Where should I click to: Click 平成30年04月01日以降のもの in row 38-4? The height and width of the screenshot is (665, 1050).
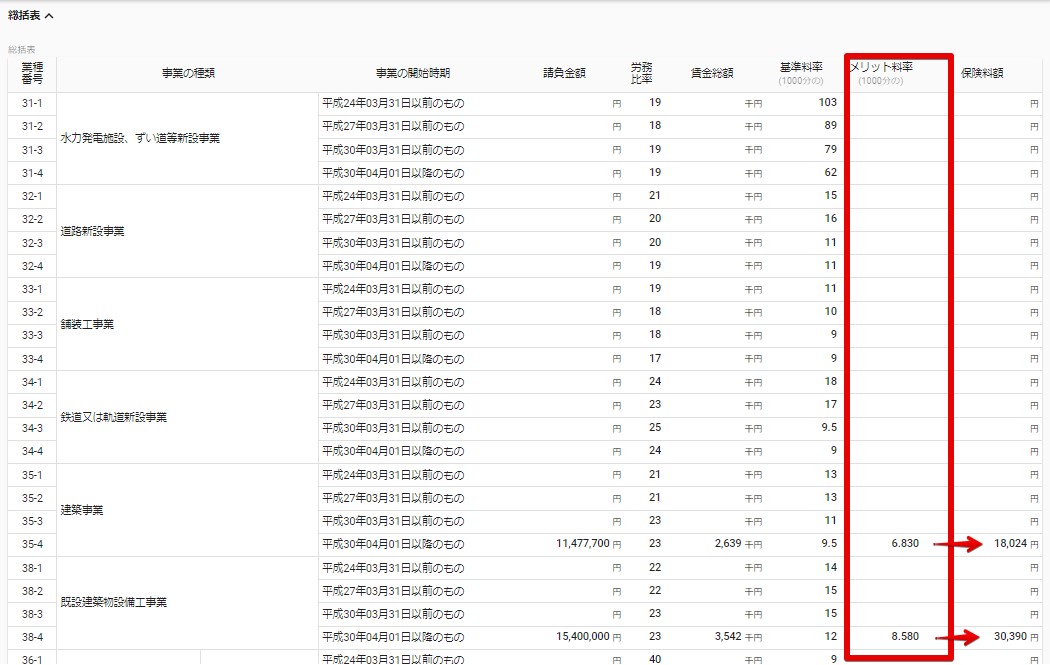393,637
